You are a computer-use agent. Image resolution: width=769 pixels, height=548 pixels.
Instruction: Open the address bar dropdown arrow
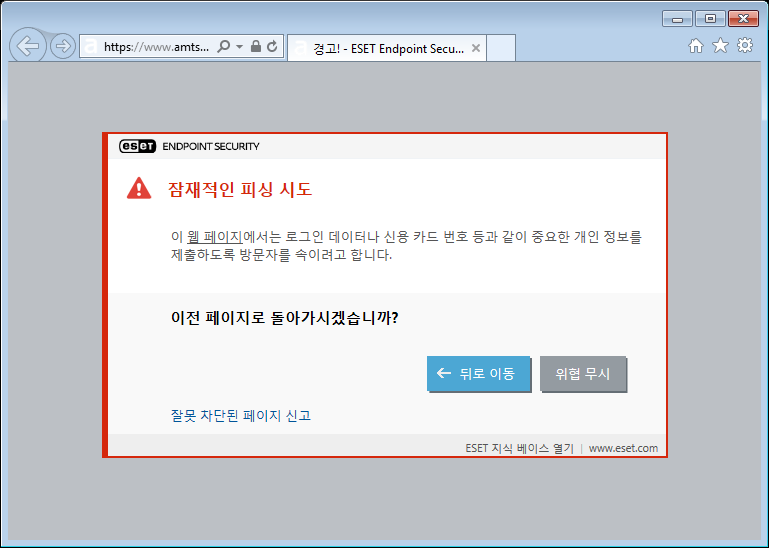pyautogui.click(x=239, y=47)
